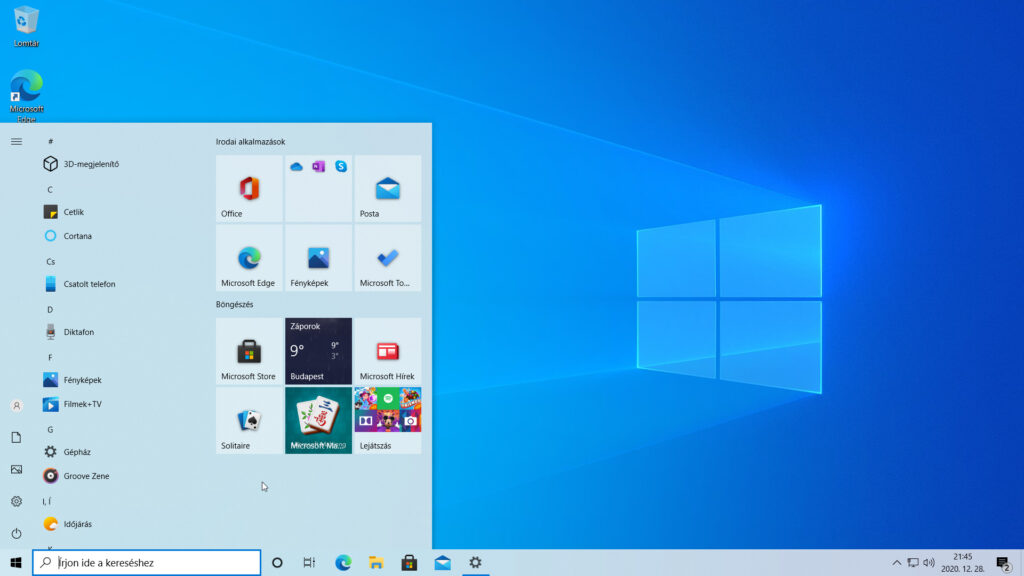Open the Mail app from the taskbar
This screenshot has width=1024, height=576.
pos(442,562)
